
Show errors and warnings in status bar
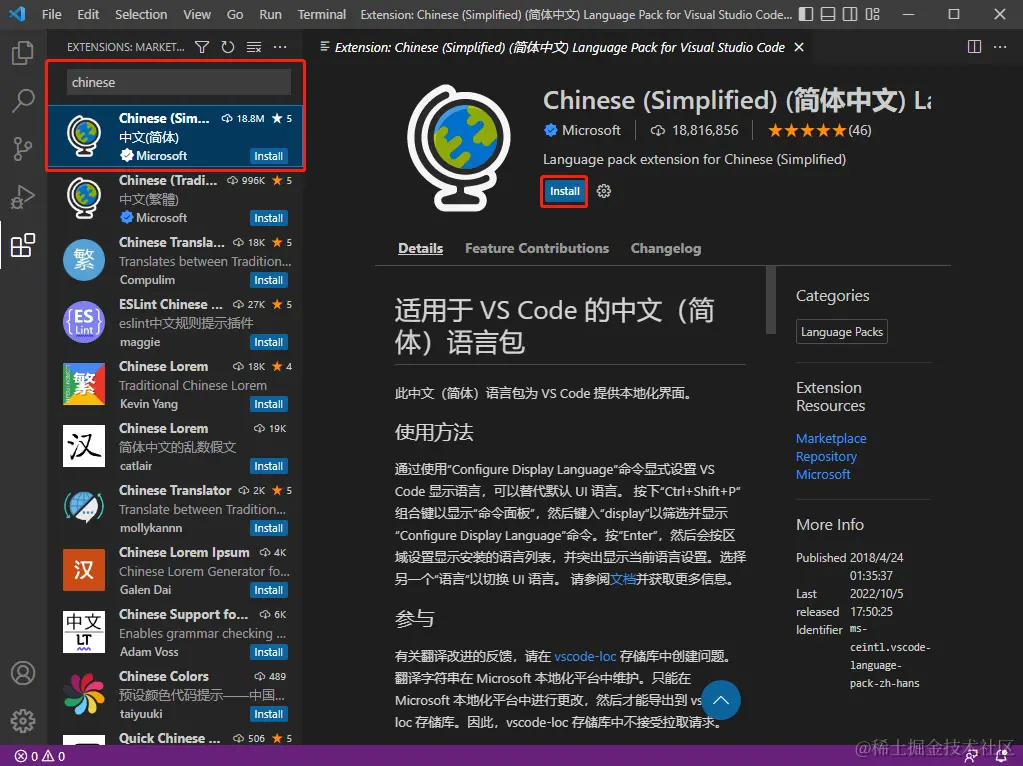pyautogui.click(x=40, y=756)
